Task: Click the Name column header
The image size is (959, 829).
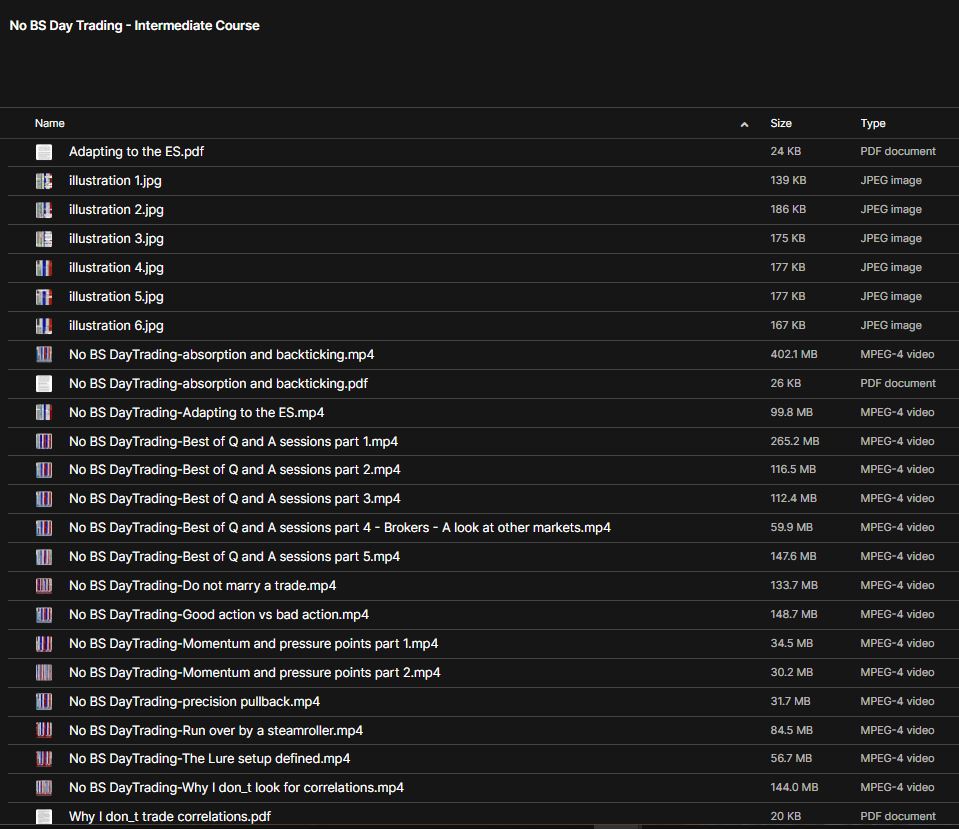Action: tap(50, 123)
